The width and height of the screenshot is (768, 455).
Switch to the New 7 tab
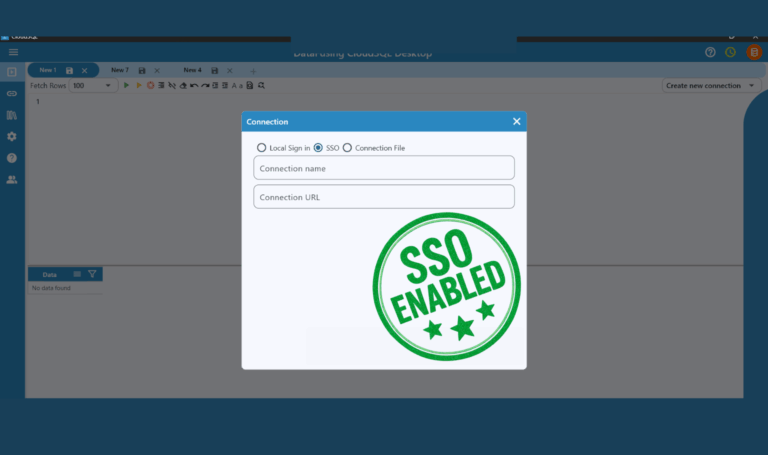[120, 70]
